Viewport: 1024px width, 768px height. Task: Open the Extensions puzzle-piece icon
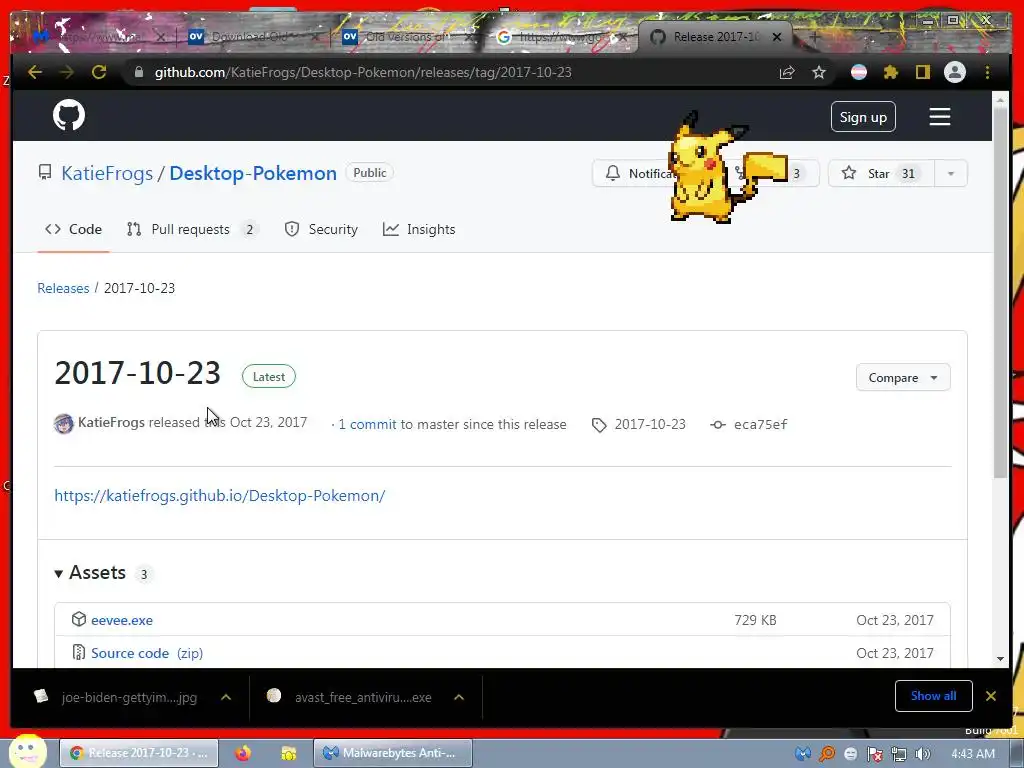[x=891, y=72]
